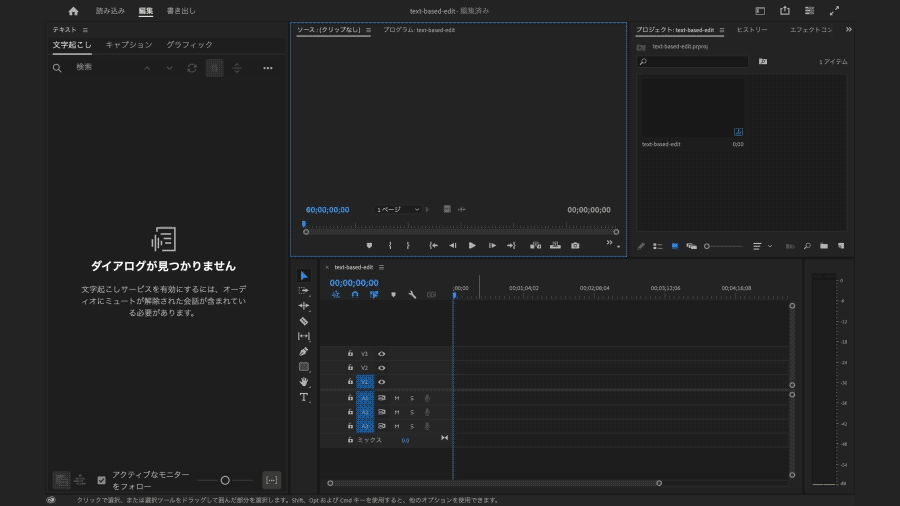Select the Track Select Forward tool
This screenshot has height=506, width=900.
pyautogui.click(x=304, y=291)
